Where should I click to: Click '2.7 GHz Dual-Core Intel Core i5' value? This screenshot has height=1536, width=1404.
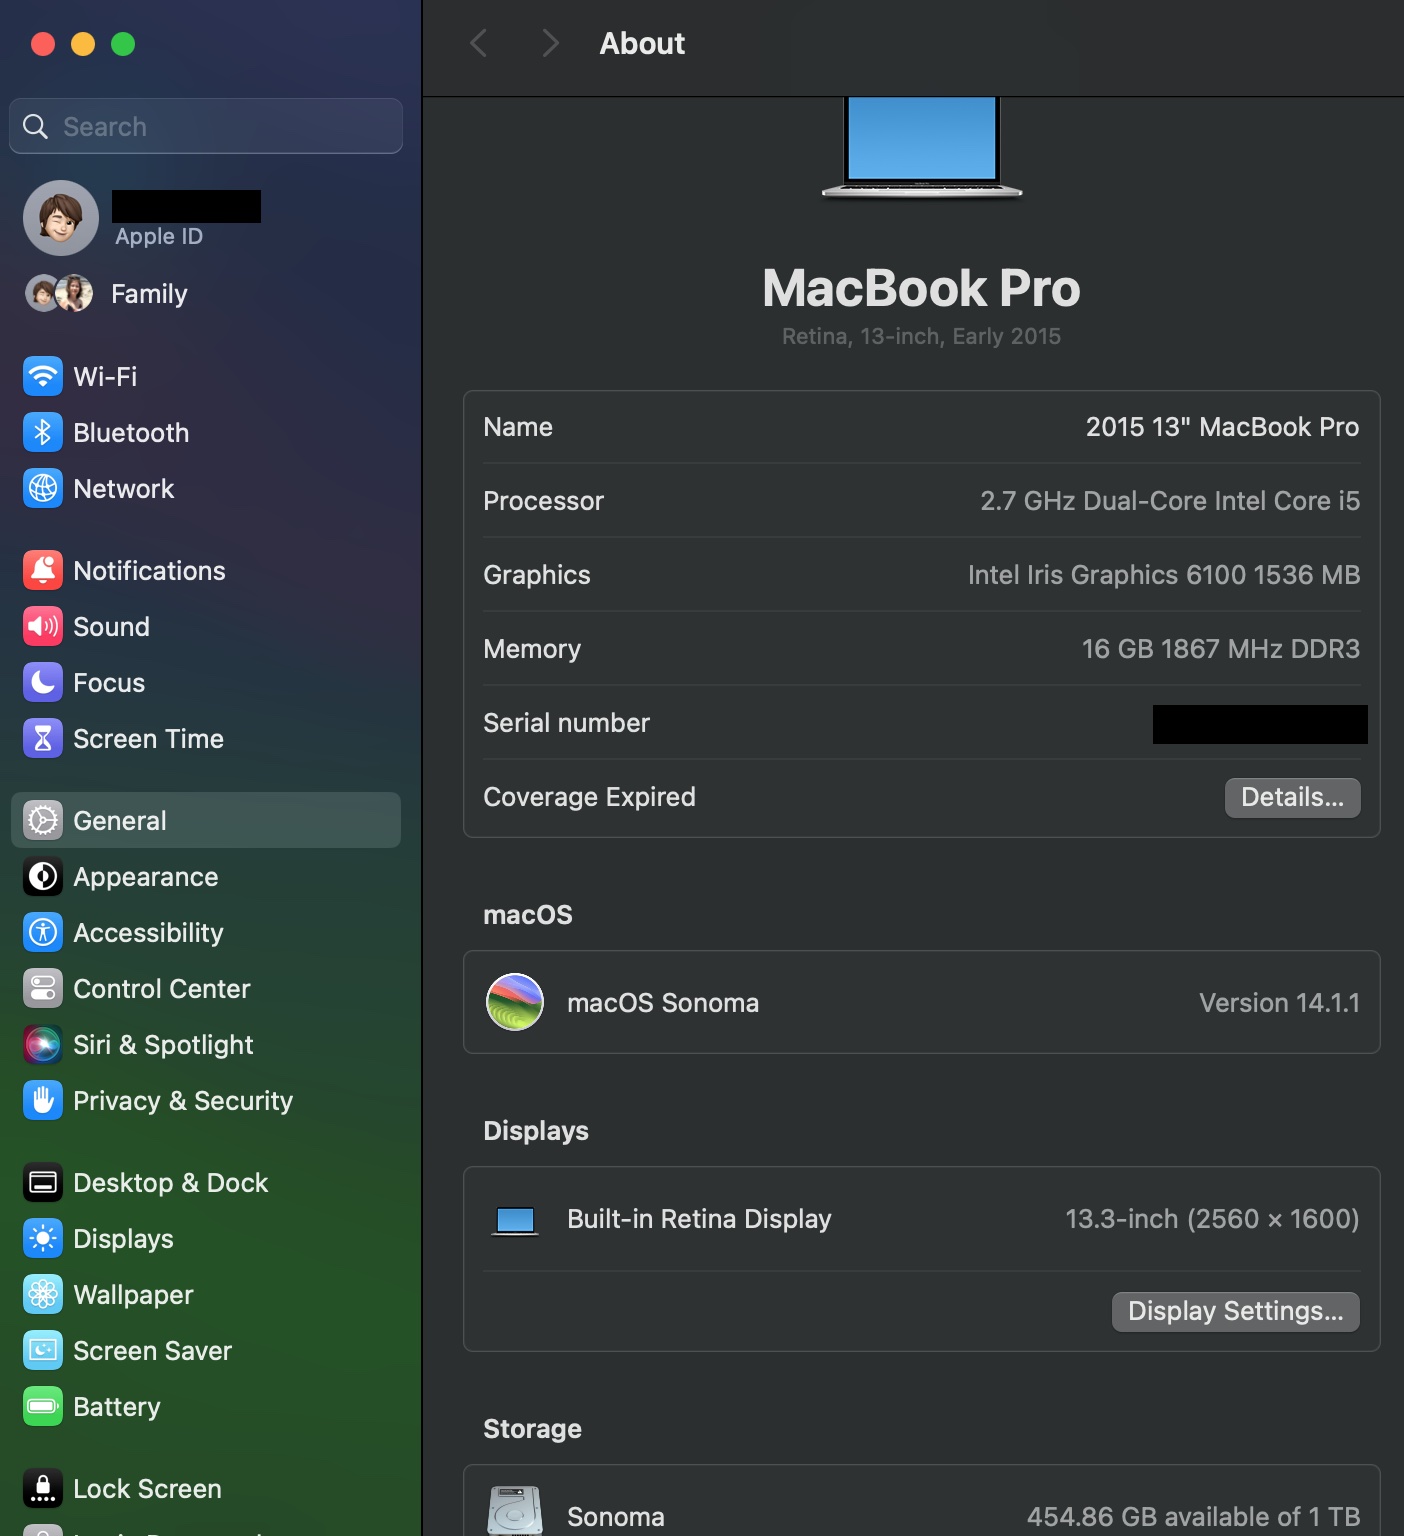1170,501
